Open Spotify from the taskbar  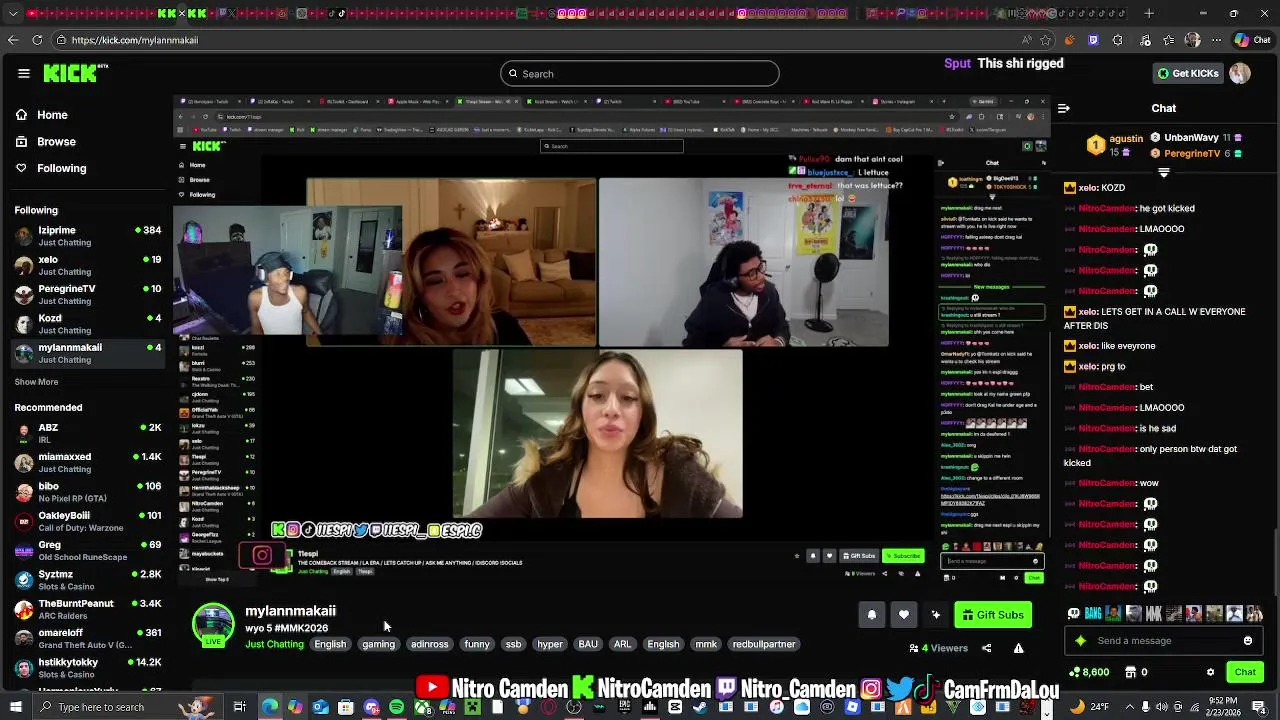[397, 707]
